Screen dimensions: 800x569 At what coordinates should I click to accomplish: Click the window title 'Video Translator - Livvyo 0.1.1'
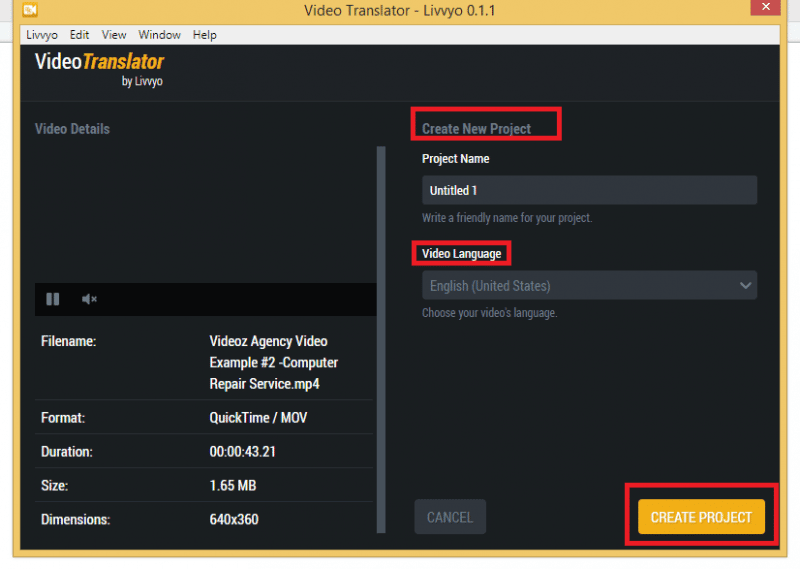click(399, 10)
